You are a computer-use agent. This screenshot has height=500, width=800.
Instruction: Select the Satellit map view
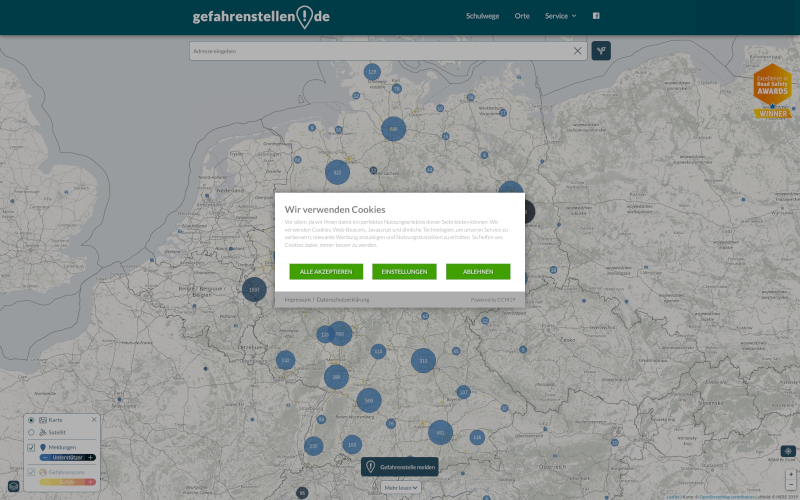click(x=31, y=433)
